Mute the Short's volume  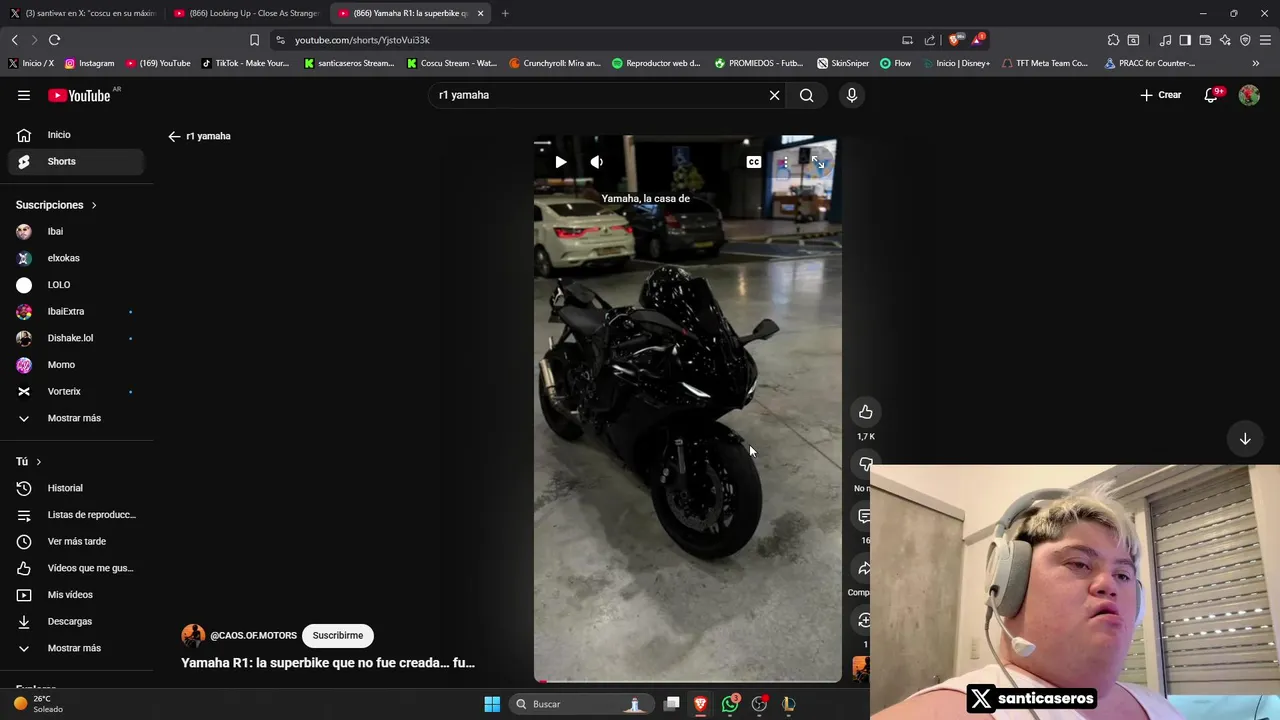pos(597,162)
